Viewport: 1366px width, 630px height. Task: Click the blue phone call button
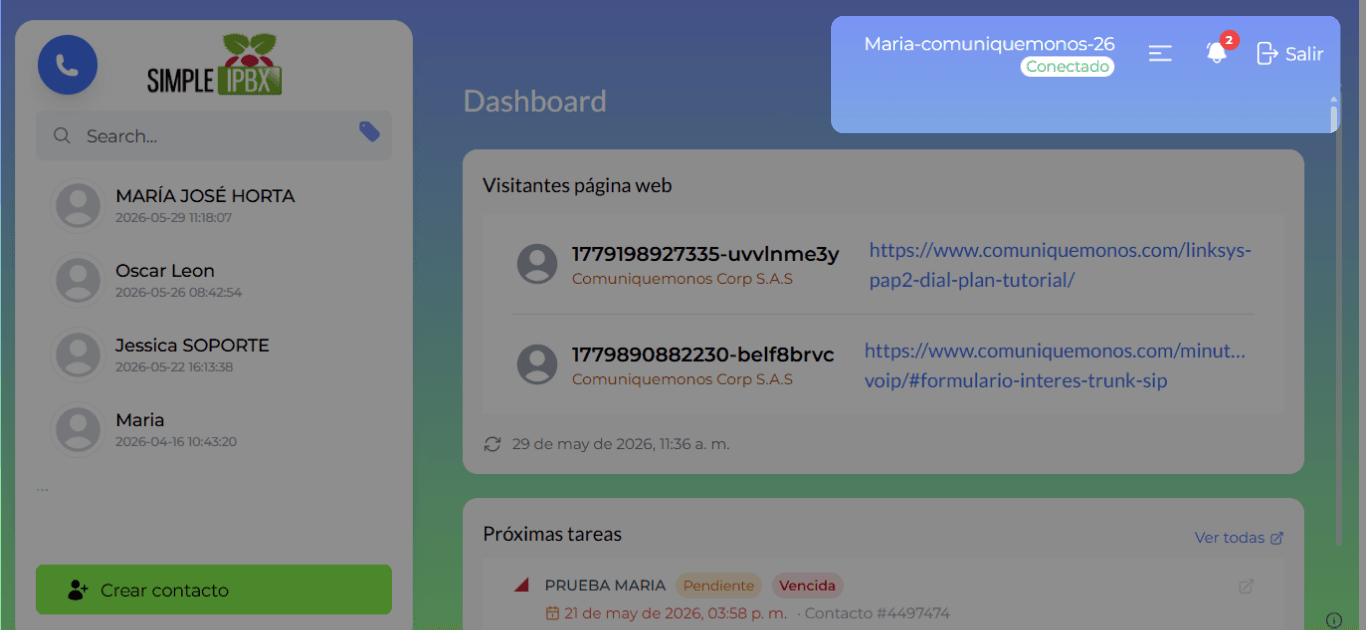[67, 65]
